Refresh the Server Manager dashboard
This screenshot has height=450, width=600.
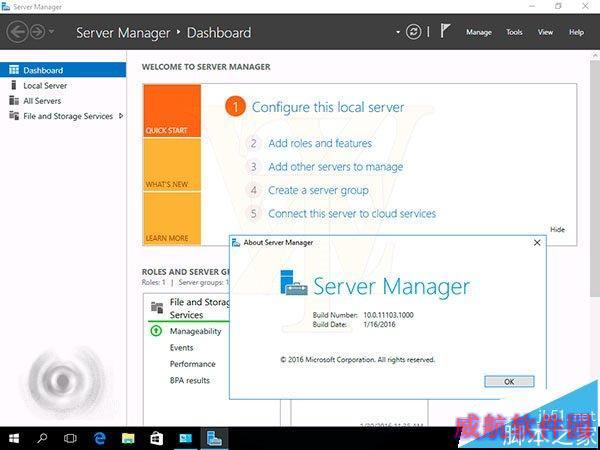click(413, 32)
